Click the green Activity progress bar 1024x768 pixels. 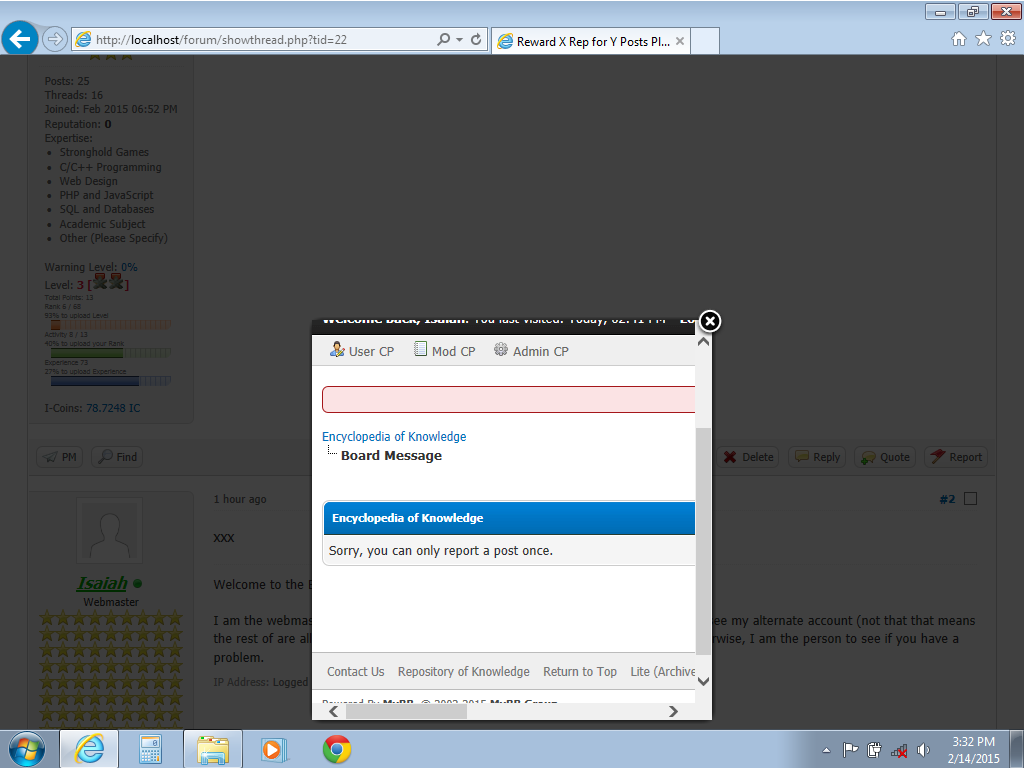pos(111,353)
